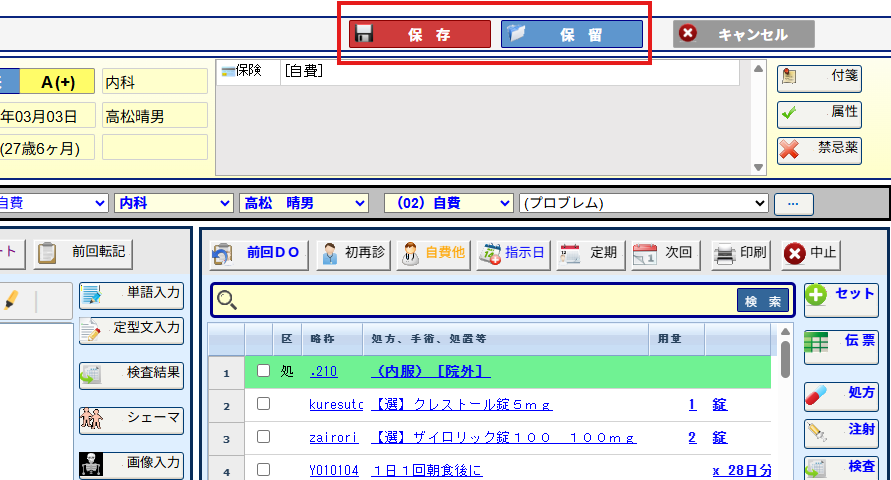Click the blue 保留 hold button
The image size is (891, 480).
(x=572, y=35)
